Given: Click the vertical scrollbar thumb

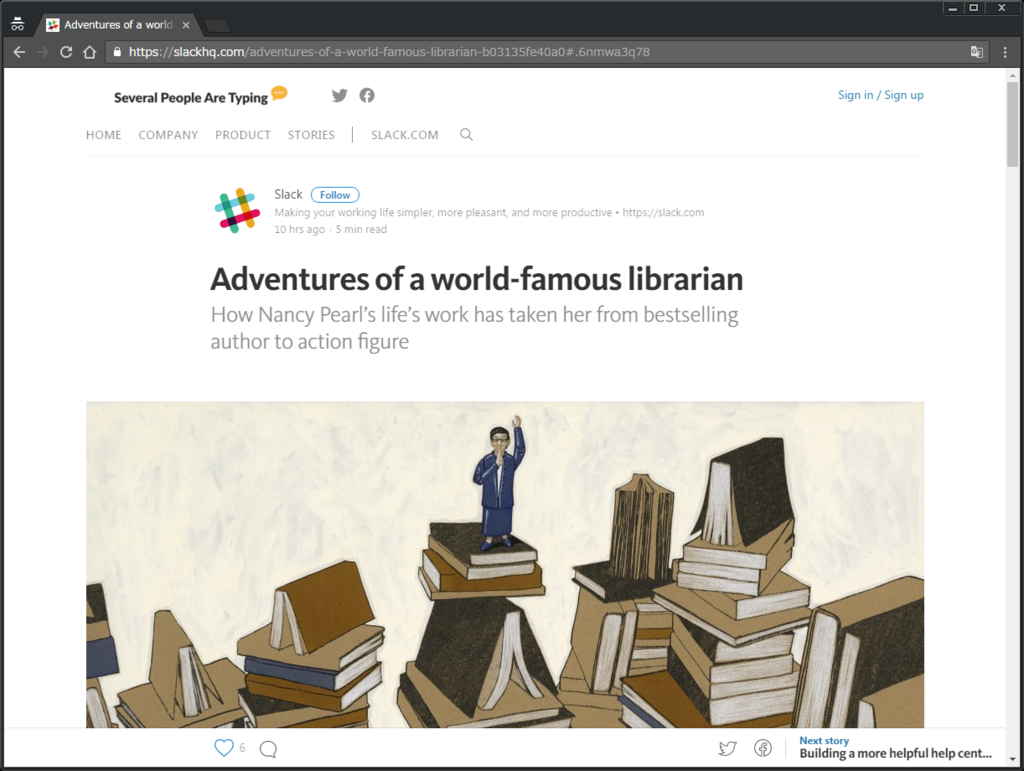Looking at the screenshot, I should 1012,124.
